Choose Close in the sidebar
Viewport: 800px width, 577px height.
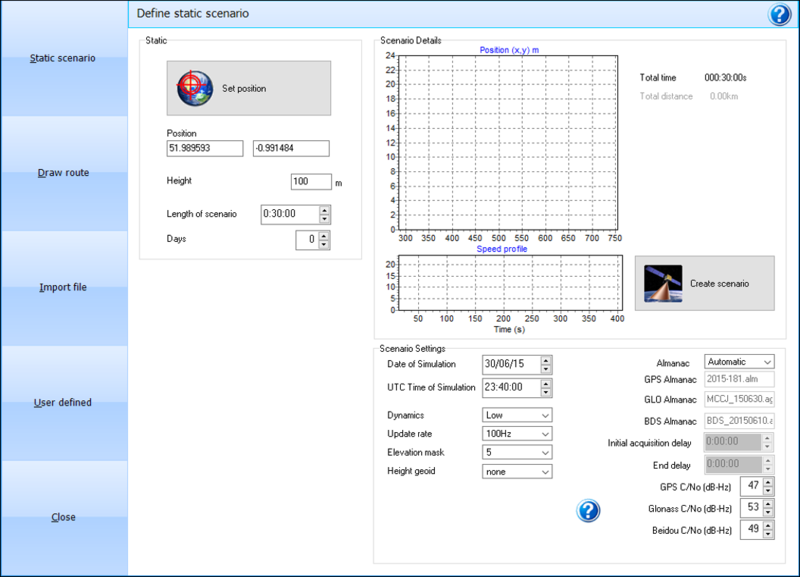(x=63, y=517)
